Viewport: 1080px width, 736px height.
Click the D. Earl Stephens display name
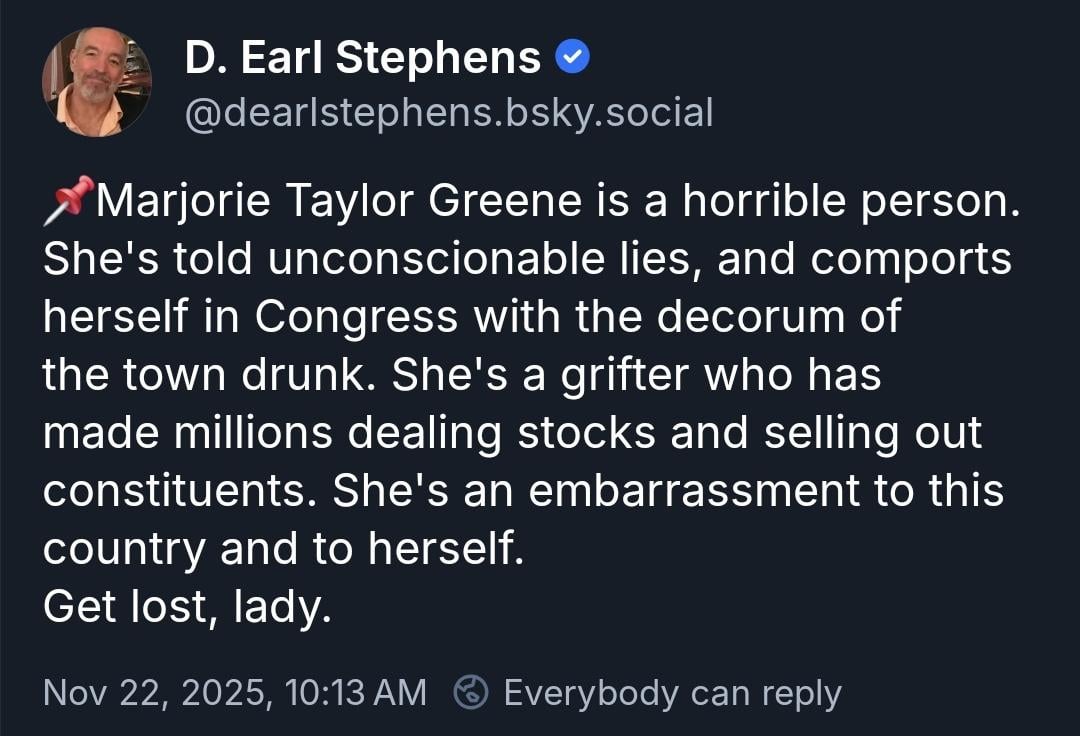363,58
